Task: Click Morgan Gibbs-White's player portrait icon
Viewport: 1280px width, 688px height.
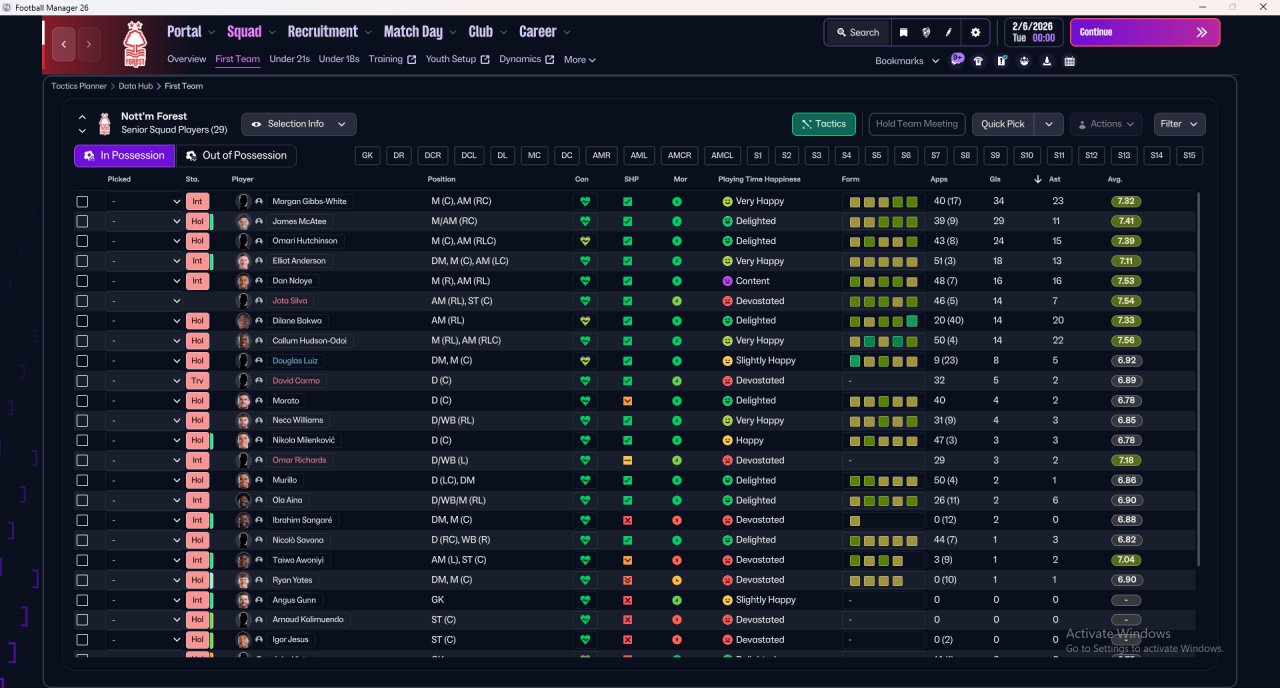Action: click(x=242, y=201)
